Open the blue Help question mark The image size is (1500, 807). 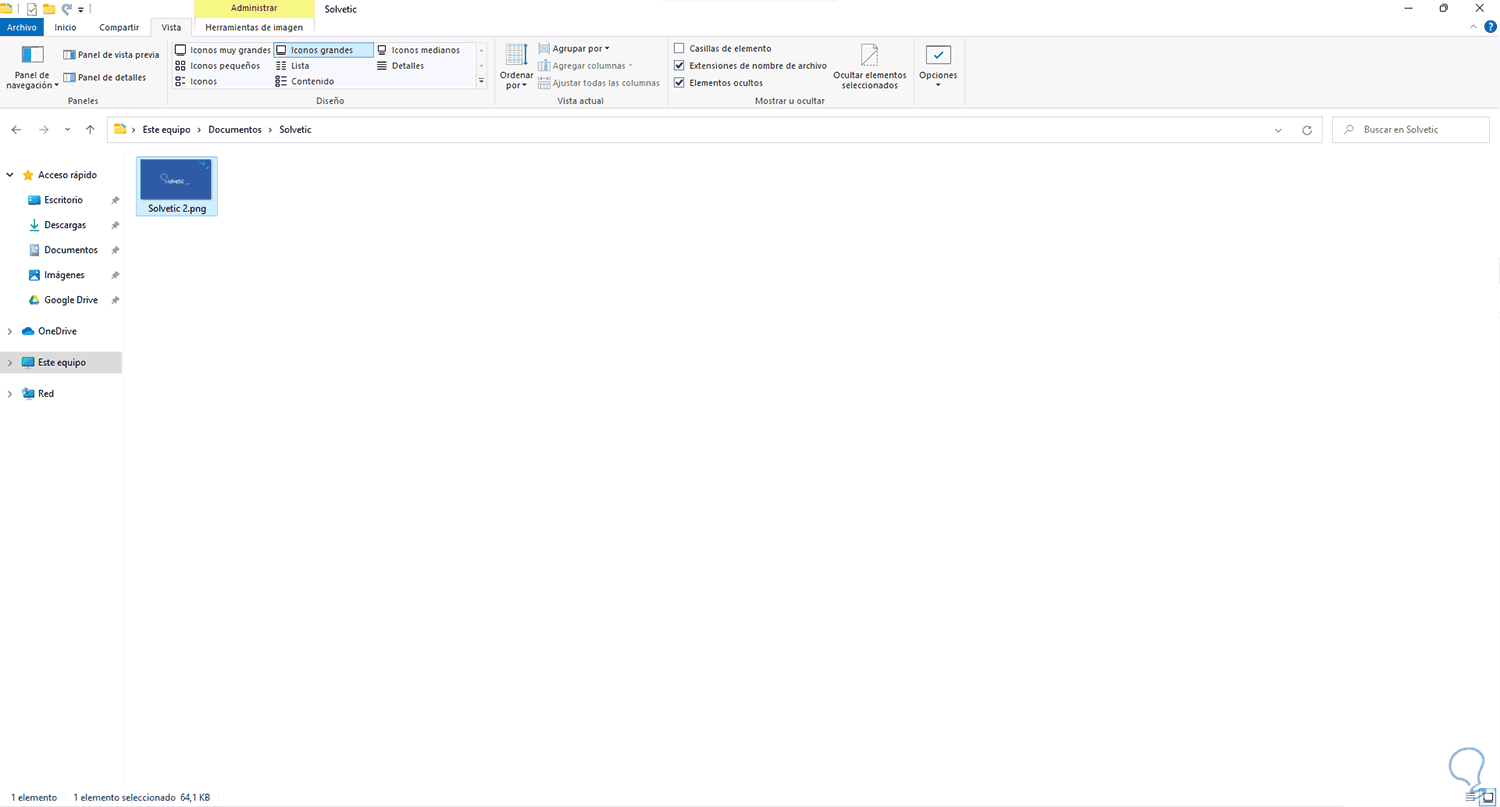coord(1491,27)
